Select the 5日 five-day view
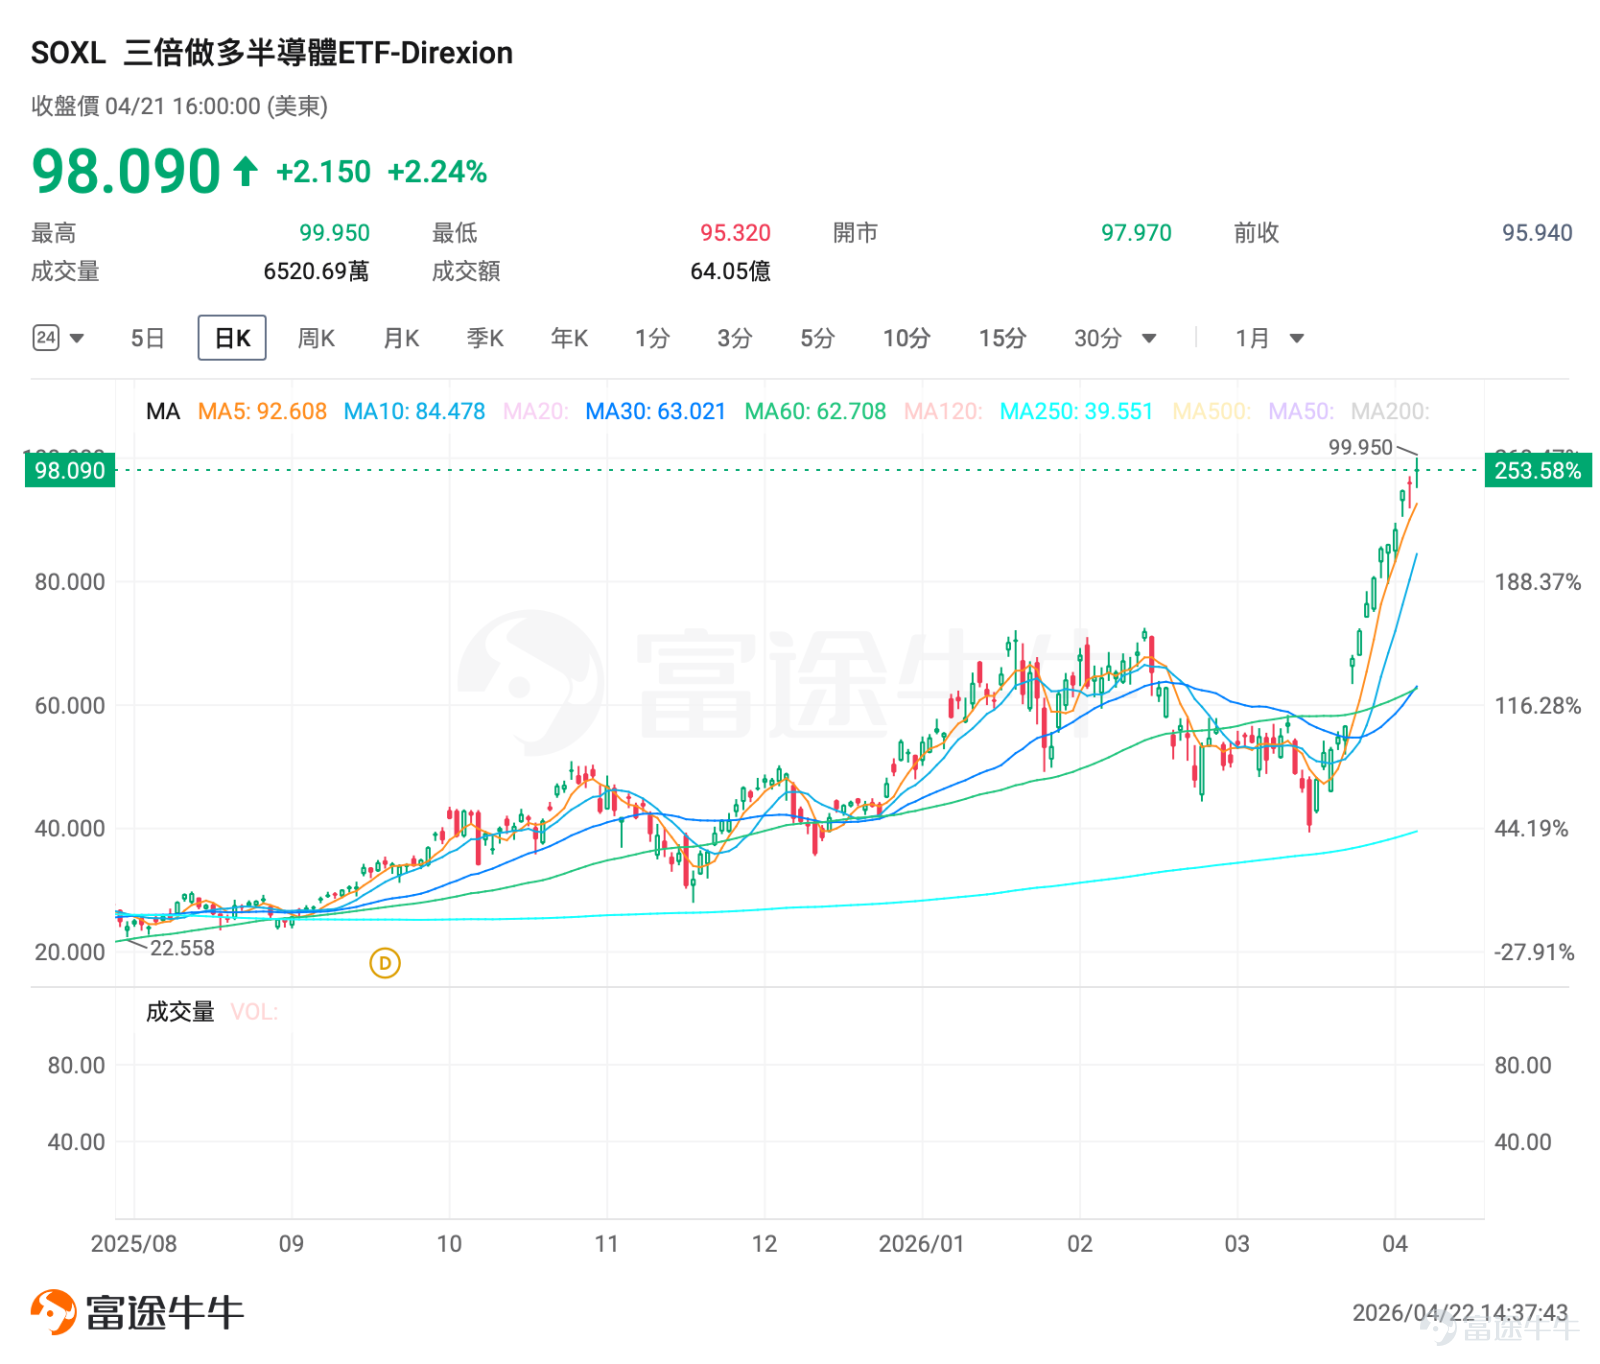Image resolution: width=1600 pixels, height=1364 pixels. pos(148,338)
